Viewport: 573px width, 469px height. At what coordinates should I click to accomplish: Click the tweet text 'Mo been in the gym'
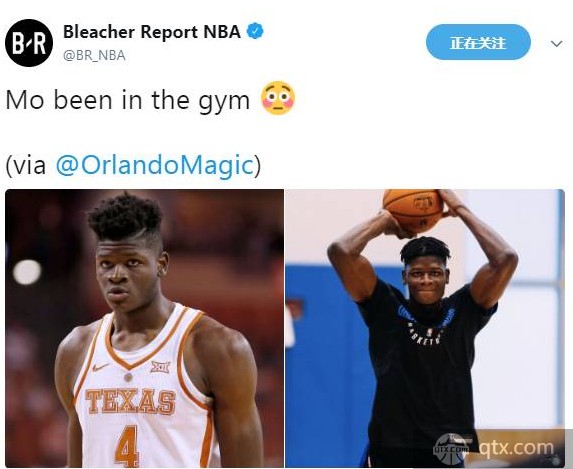click(x=128, y=100)
